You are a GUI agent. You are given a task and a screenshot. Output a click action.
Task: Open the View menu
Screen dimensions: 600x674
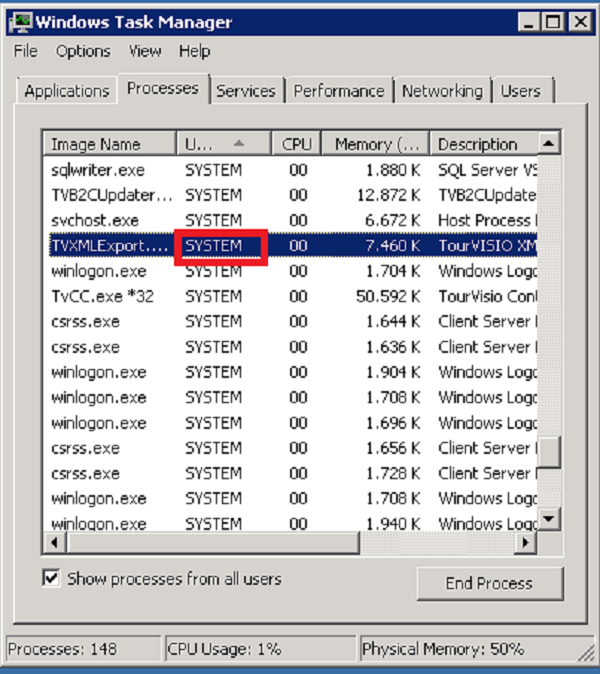click(x=144, y=51)
